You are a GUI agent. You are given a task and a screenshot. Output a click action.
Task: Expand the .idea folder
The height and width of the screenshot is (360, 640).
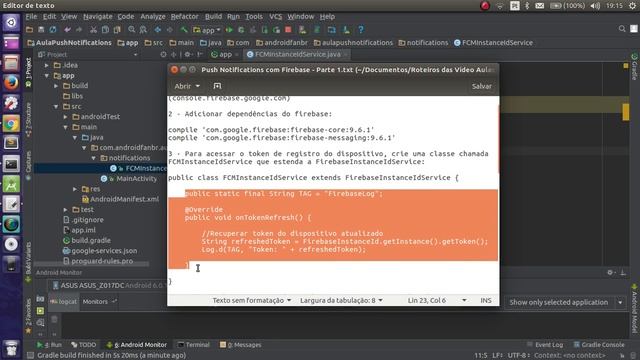[47, 65]
